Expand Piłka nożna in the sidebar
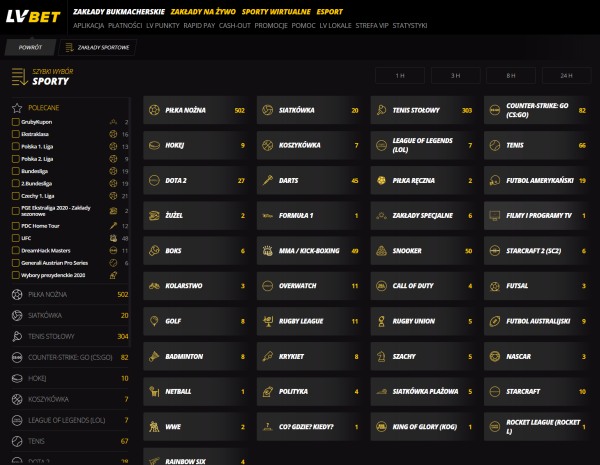 [x=70, y=295]
